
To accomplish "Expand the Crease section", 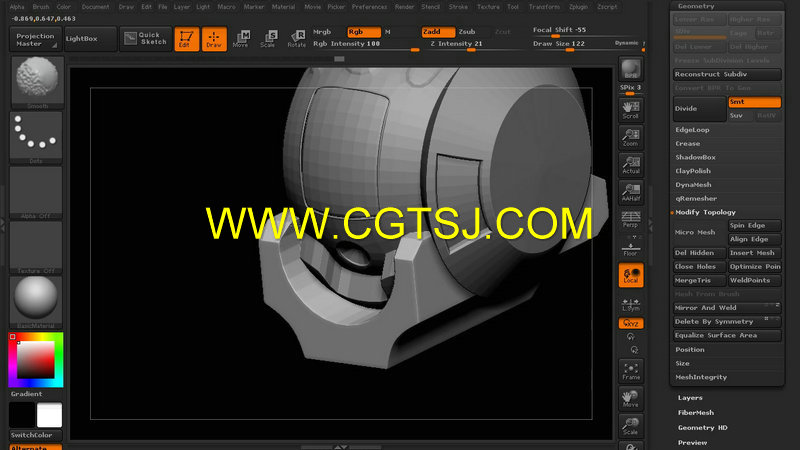I will pos(688,144).
